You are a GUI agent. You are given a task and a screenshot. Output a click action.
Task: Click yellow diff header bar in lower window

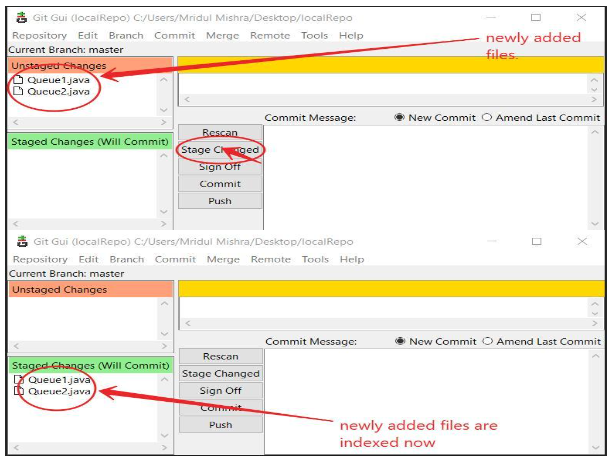pos(392,289)
